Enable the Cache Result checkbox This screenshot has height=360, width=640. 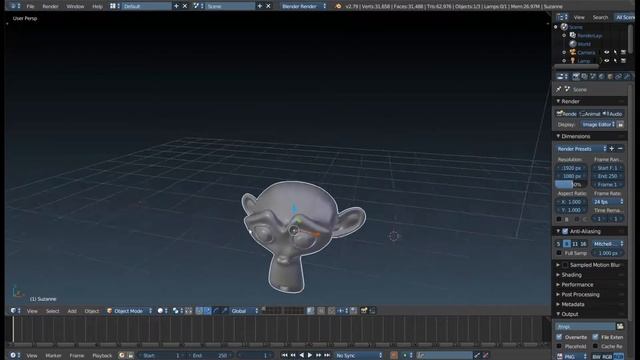click(x=596, y=346)
